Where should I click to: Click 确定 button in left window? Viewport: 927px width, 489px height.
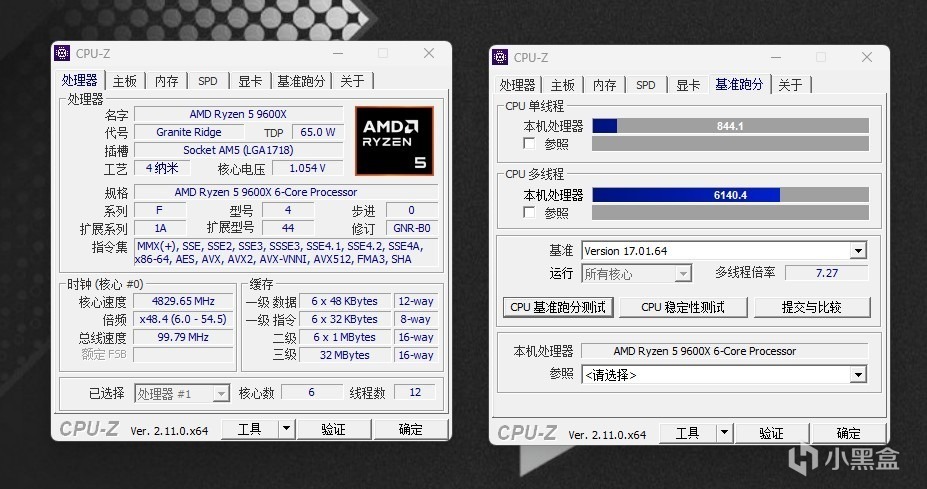coord(410,429)
